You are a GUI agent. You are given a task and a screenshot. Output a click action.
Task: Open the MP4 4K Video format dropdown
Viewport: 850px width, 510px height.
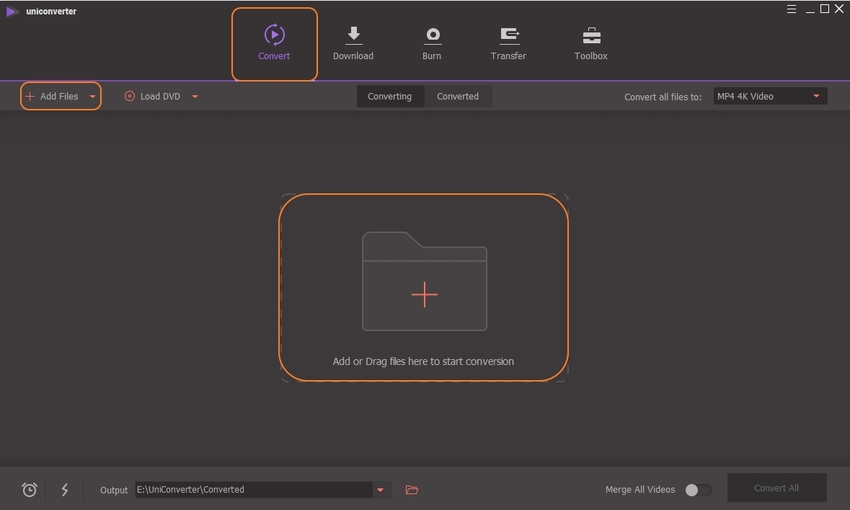click(769, 97)
